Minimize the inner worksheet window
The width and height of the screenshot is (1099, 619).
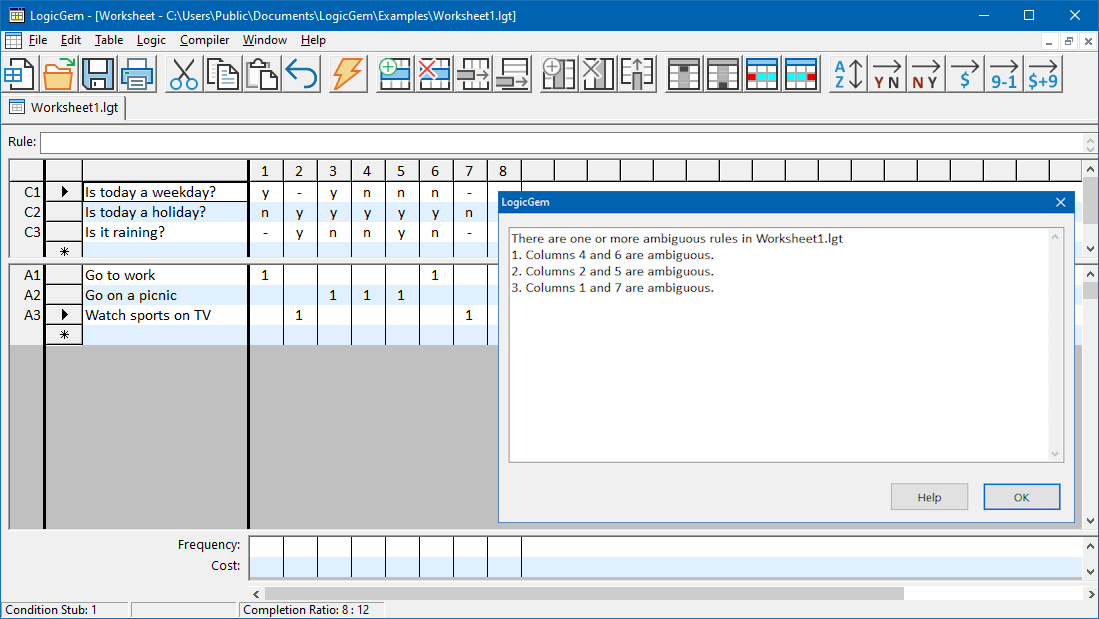click(x=1049, y=41)
